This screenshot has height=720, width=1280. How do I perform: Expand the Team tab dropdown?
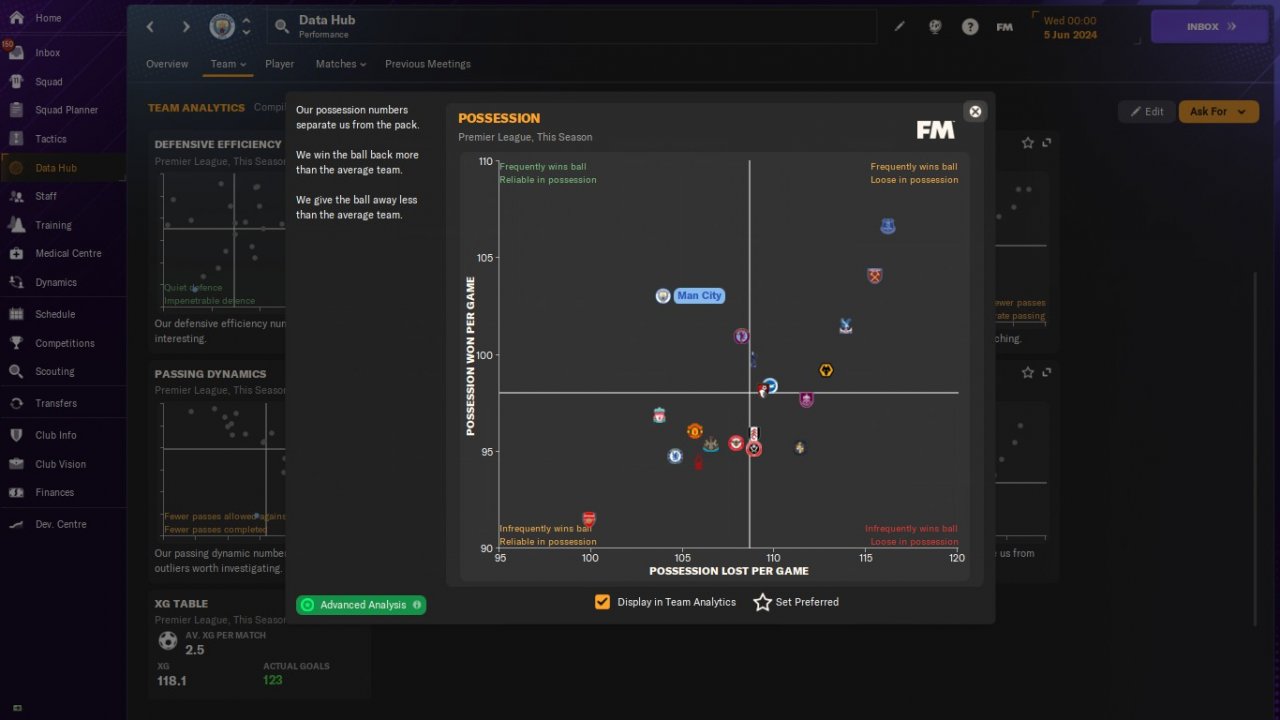click(x=228, y=64)
